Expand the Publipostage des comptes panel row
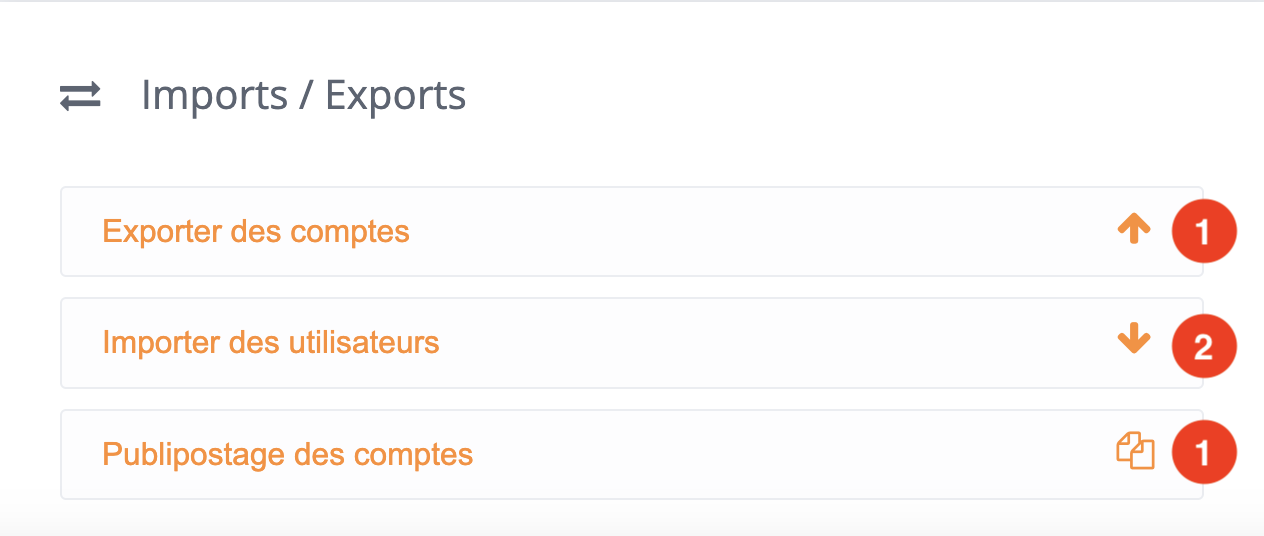Screen dimensions: 1264x536 tap(632, 454)
